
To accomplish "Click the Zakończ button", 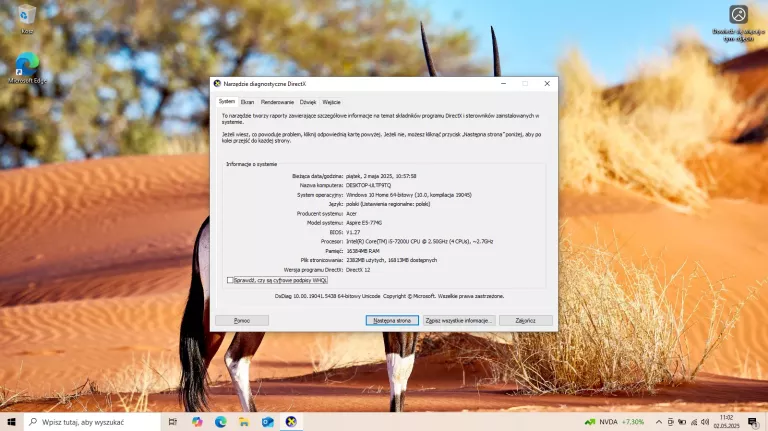I will click(x=526, y=320).
